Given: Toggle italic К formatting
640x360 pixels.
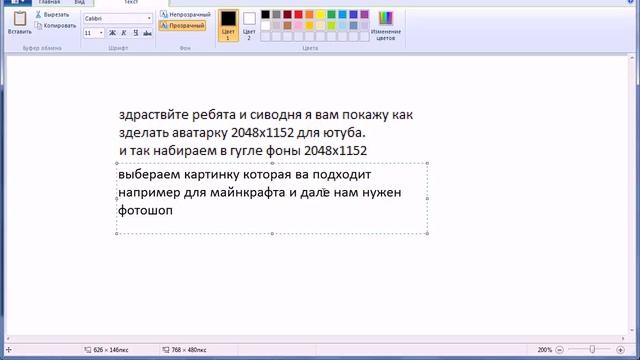Looking at the screenshot, I should coord(124,33).
